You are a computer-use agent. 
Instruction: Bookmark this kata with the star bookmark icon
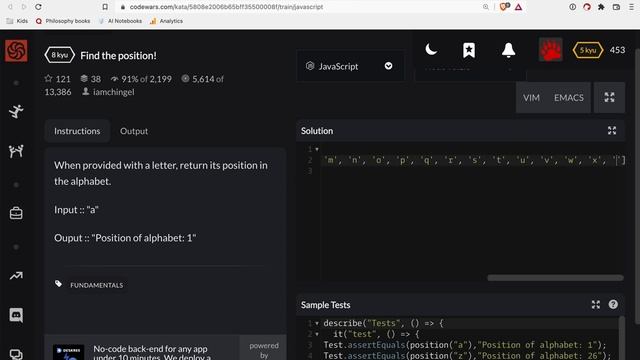pyautogui.click(x=469, y=50)
